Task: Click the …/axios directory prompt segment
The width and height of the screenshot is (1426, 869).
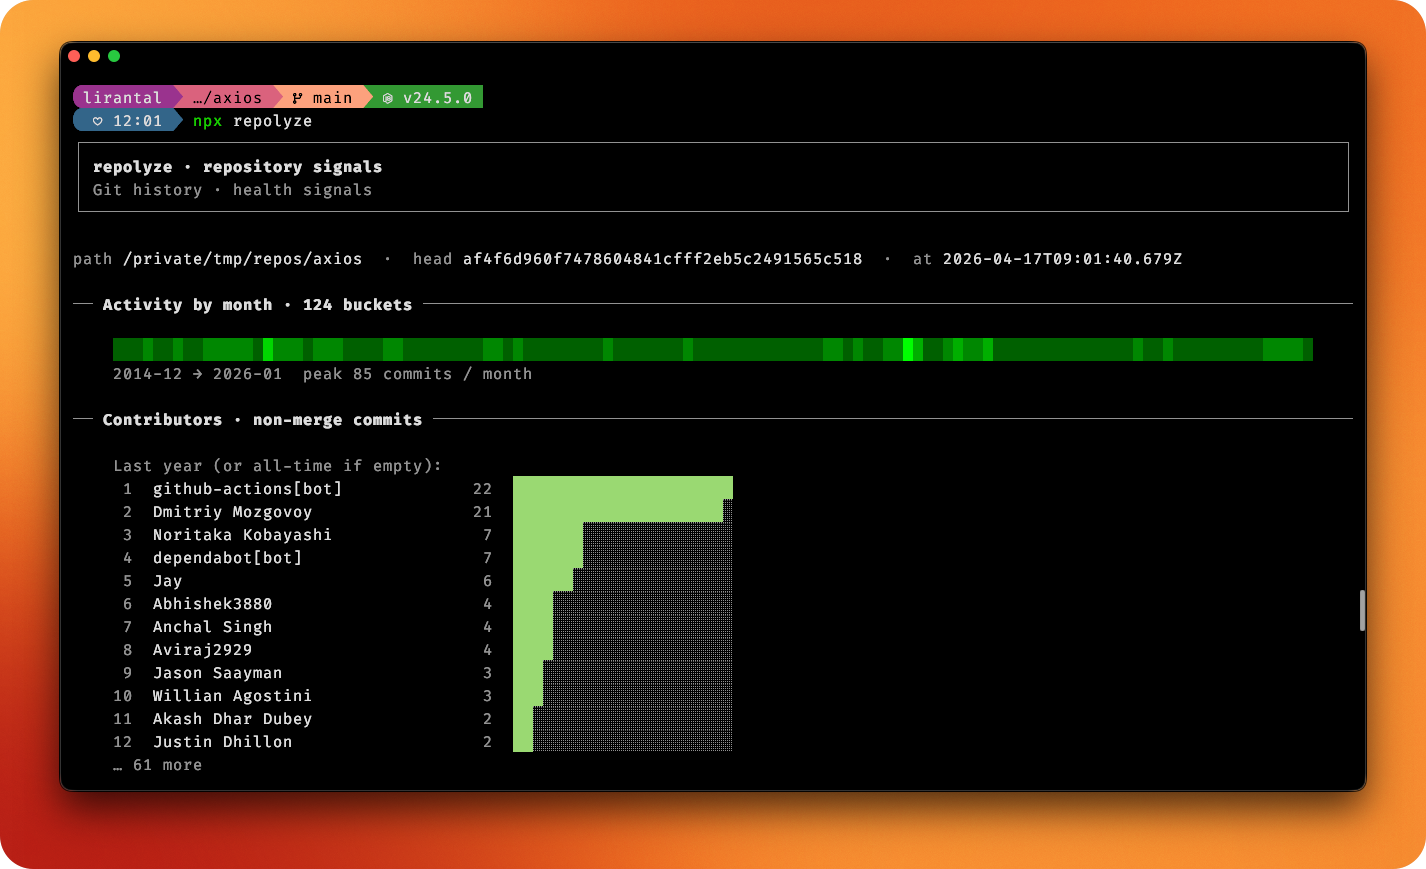Action: 227,97
